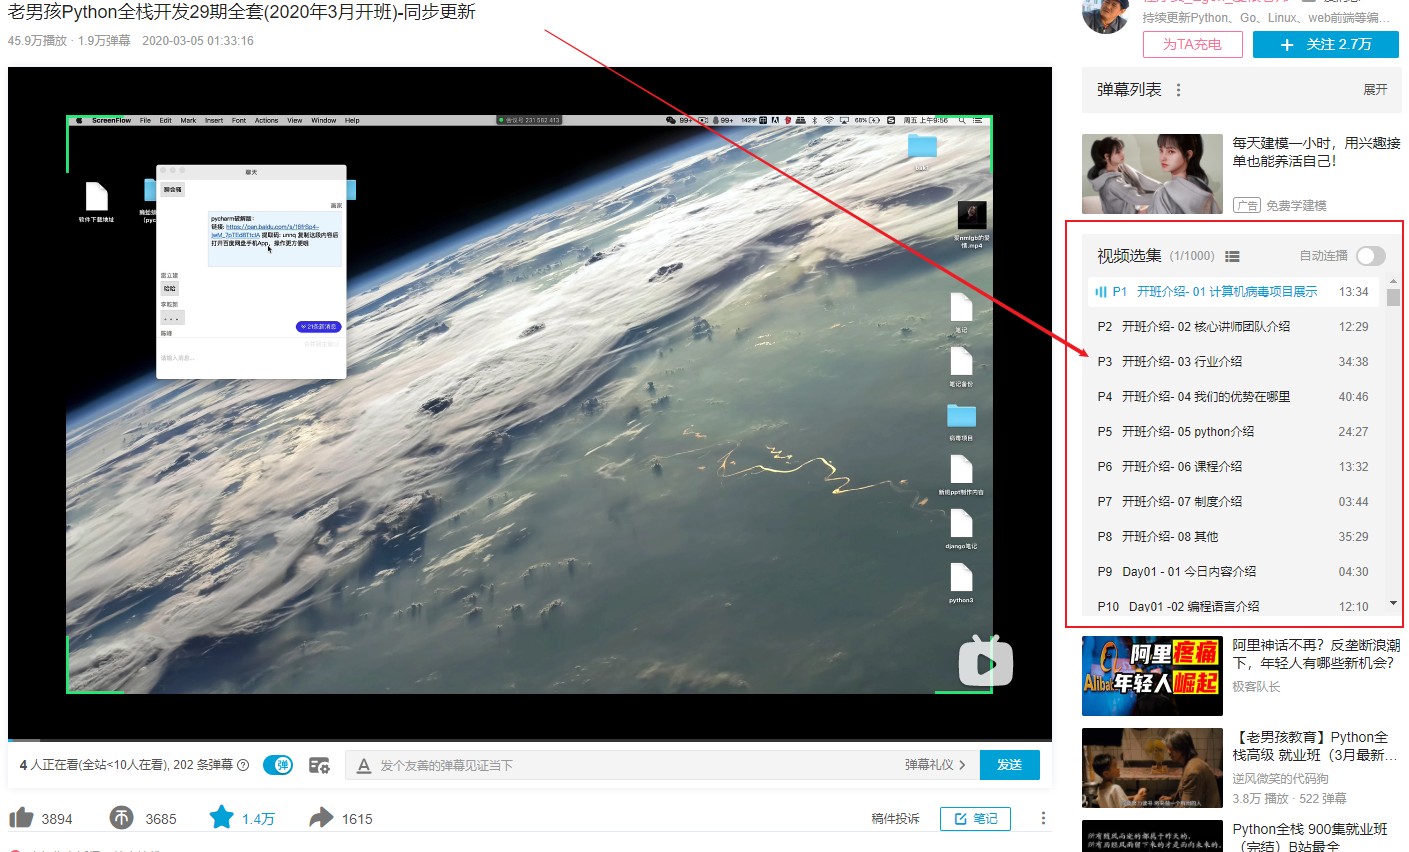Viewport: 1409px width, 852px height.
Task: Select episode P9 Day01-01 今日内容介绍
Action: click(1233, 572)
